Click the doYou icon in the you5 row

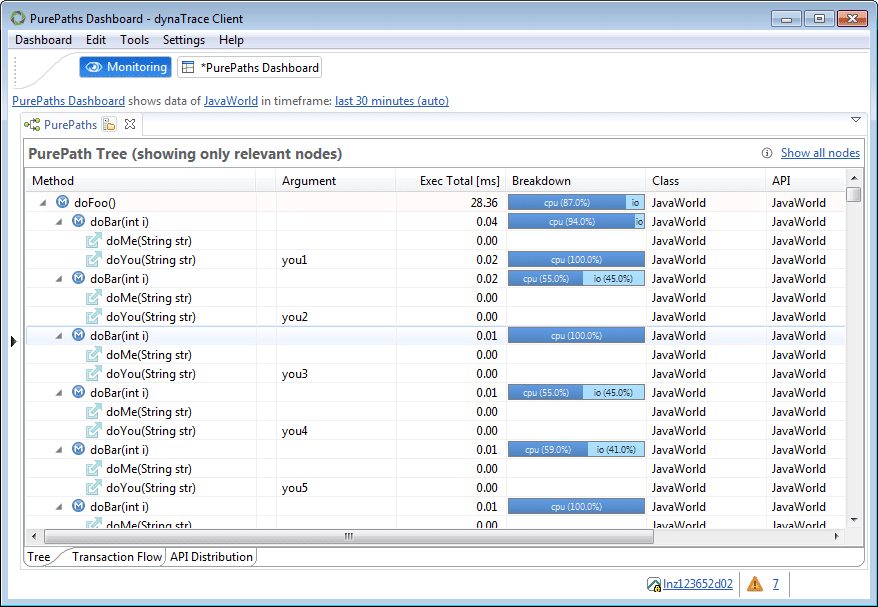[94, 488]
